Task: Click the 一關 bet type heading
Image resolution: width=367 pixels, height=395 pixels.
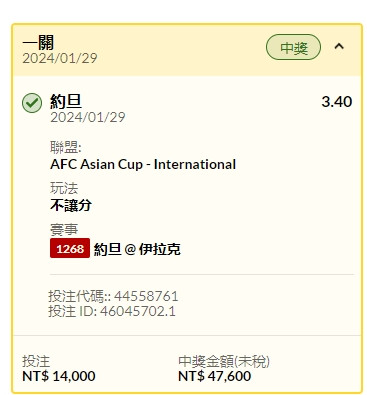Action: click(x=38, y=43)
